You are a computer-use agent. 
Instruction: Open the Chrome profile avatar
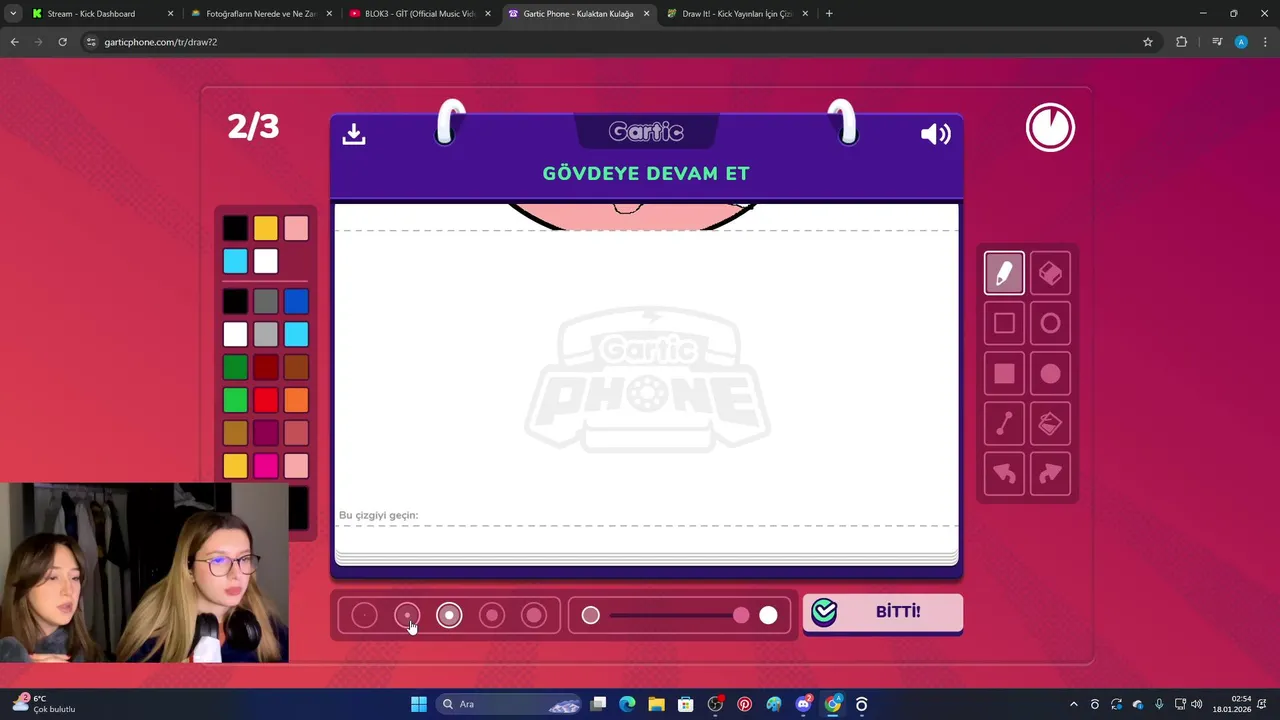click(x=1241, y=42)
